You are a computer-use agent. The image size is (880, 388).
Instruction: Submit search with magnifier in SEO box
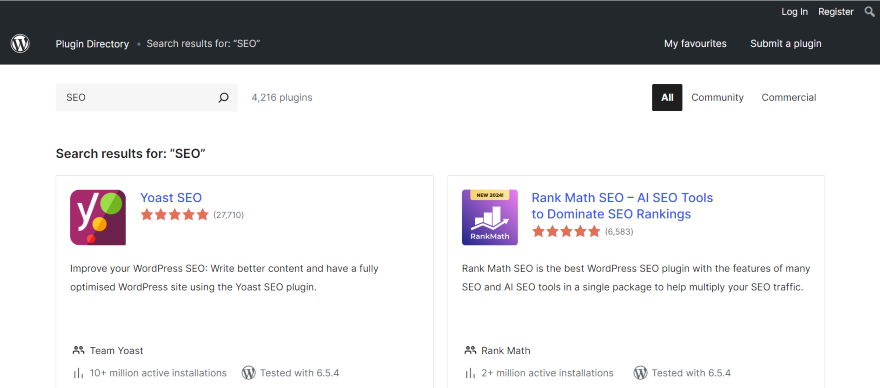pos(223,98)
